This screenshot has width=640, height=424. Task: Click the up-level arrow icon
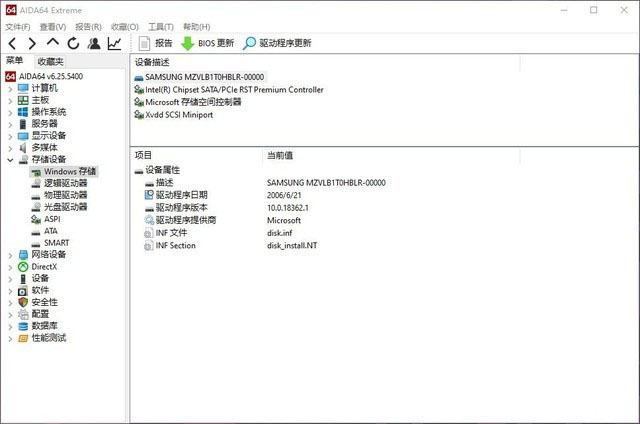(53, 42)
